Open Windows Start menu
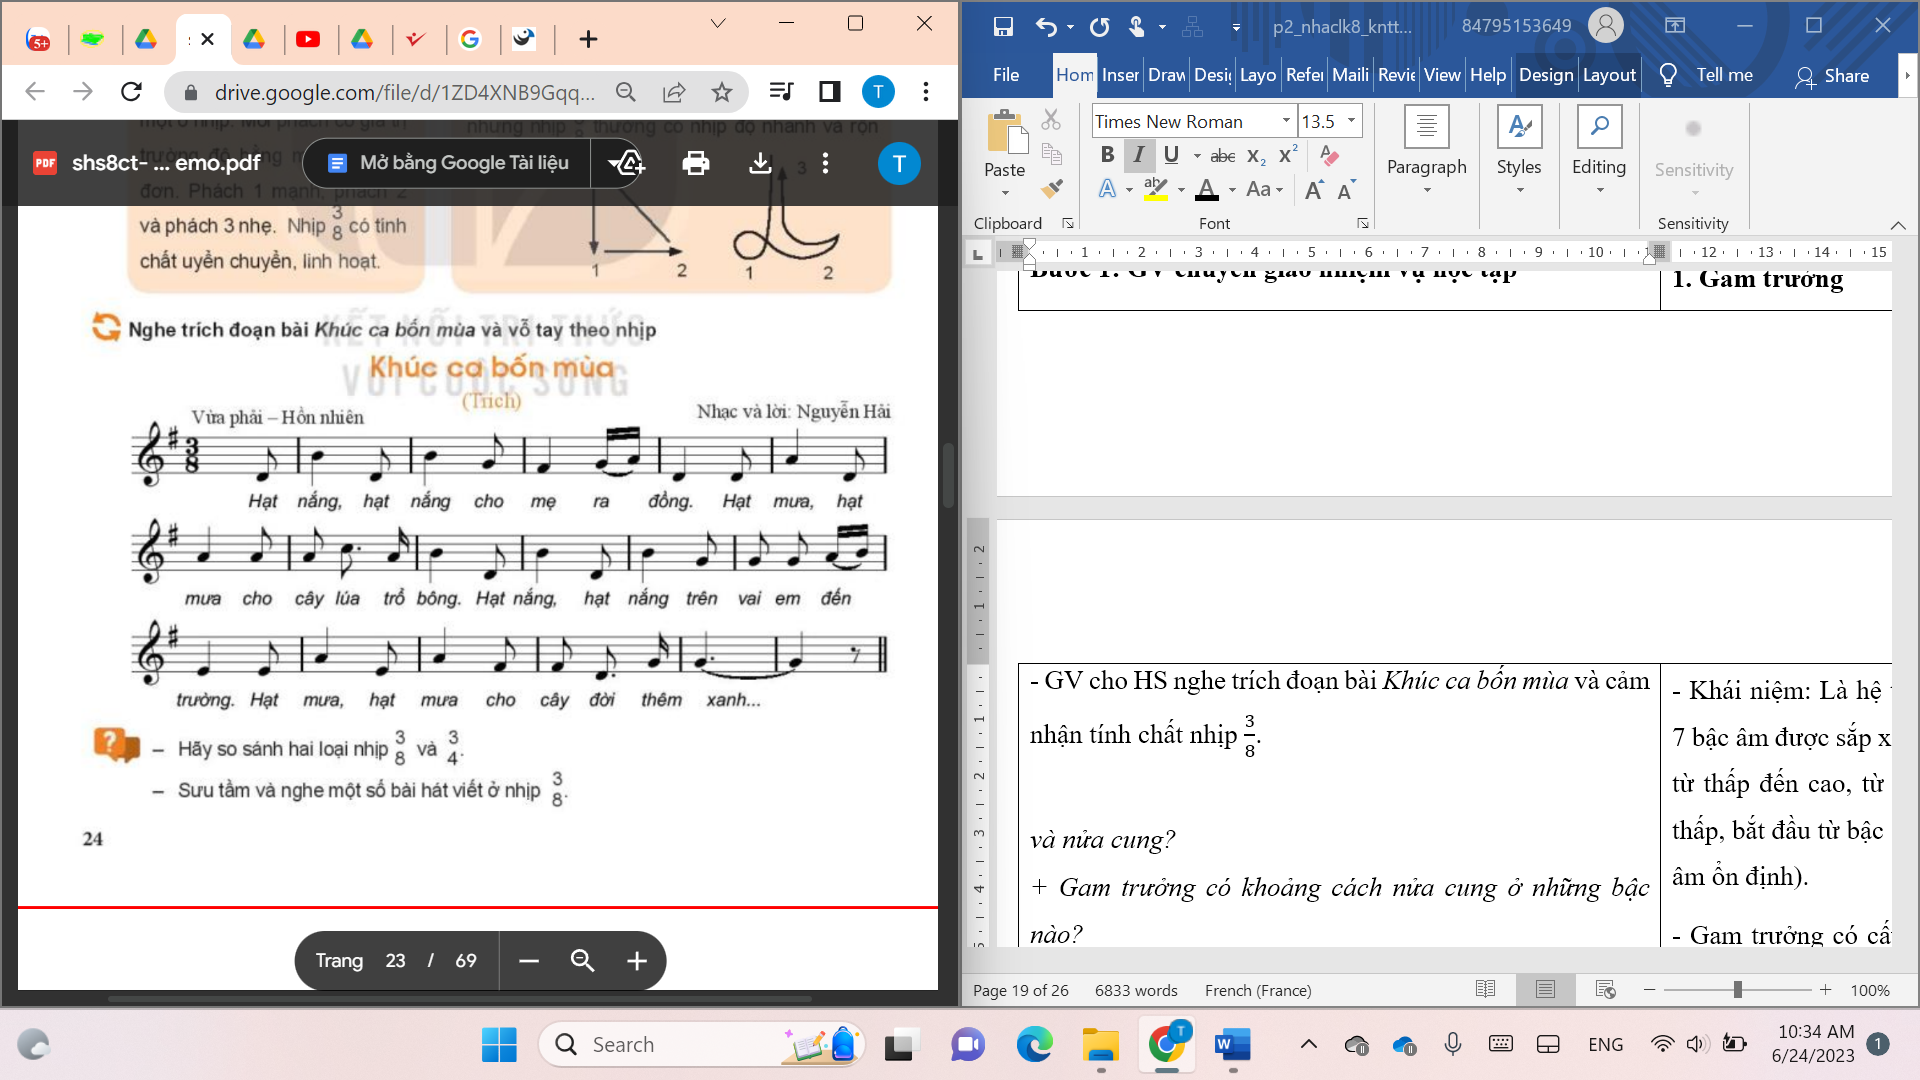The image size is (1920, 1080). tap(499, 1045)
